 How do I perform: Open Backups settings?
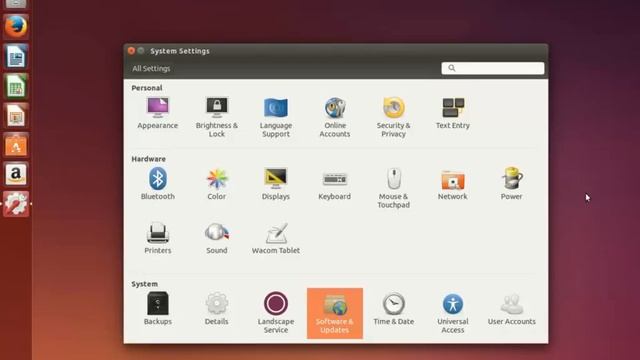point(158,309)
